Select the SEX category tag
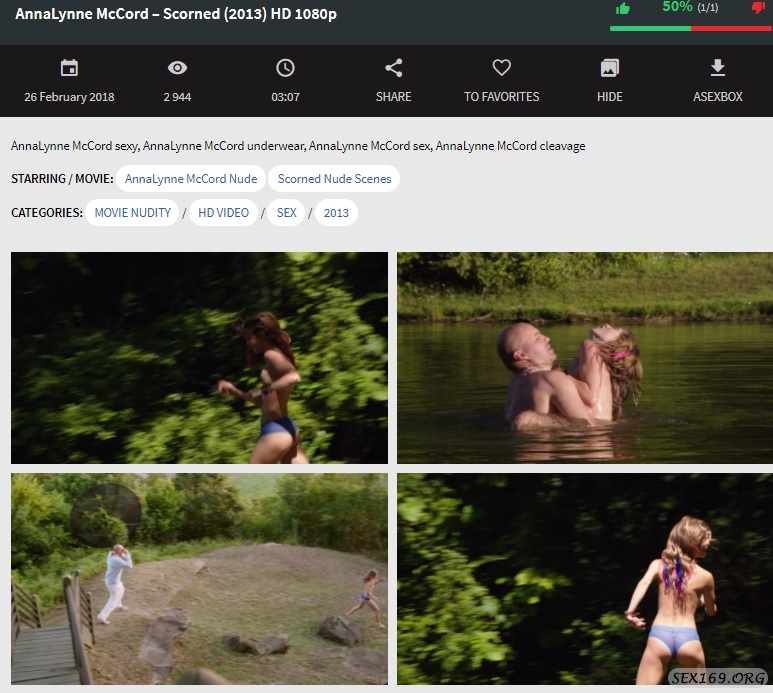Viewport: 773px width, 693px height. (x=287, y=213)
